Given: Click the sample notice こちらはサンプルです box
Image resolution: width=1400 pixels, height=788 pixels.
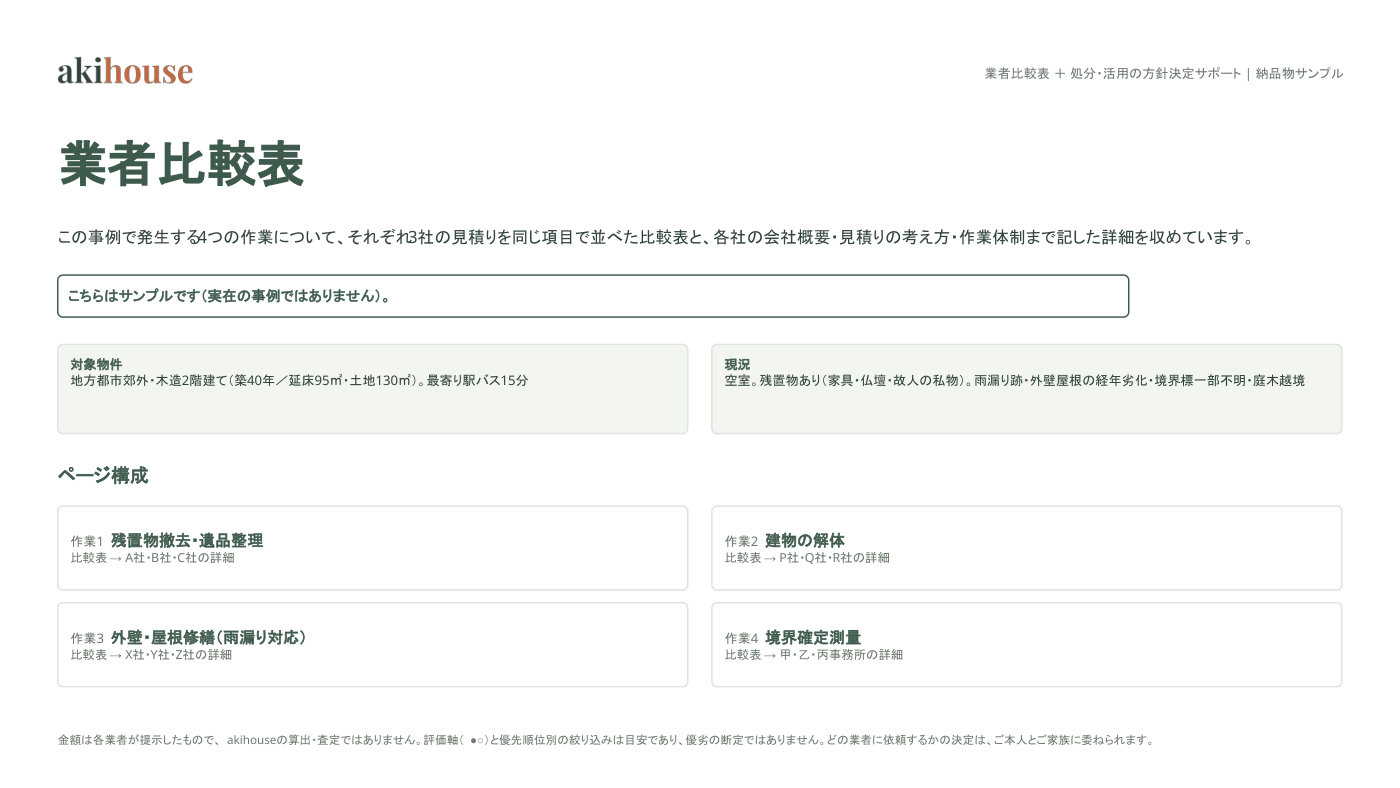Looking at the screenshot, I should tap(593, 296).
